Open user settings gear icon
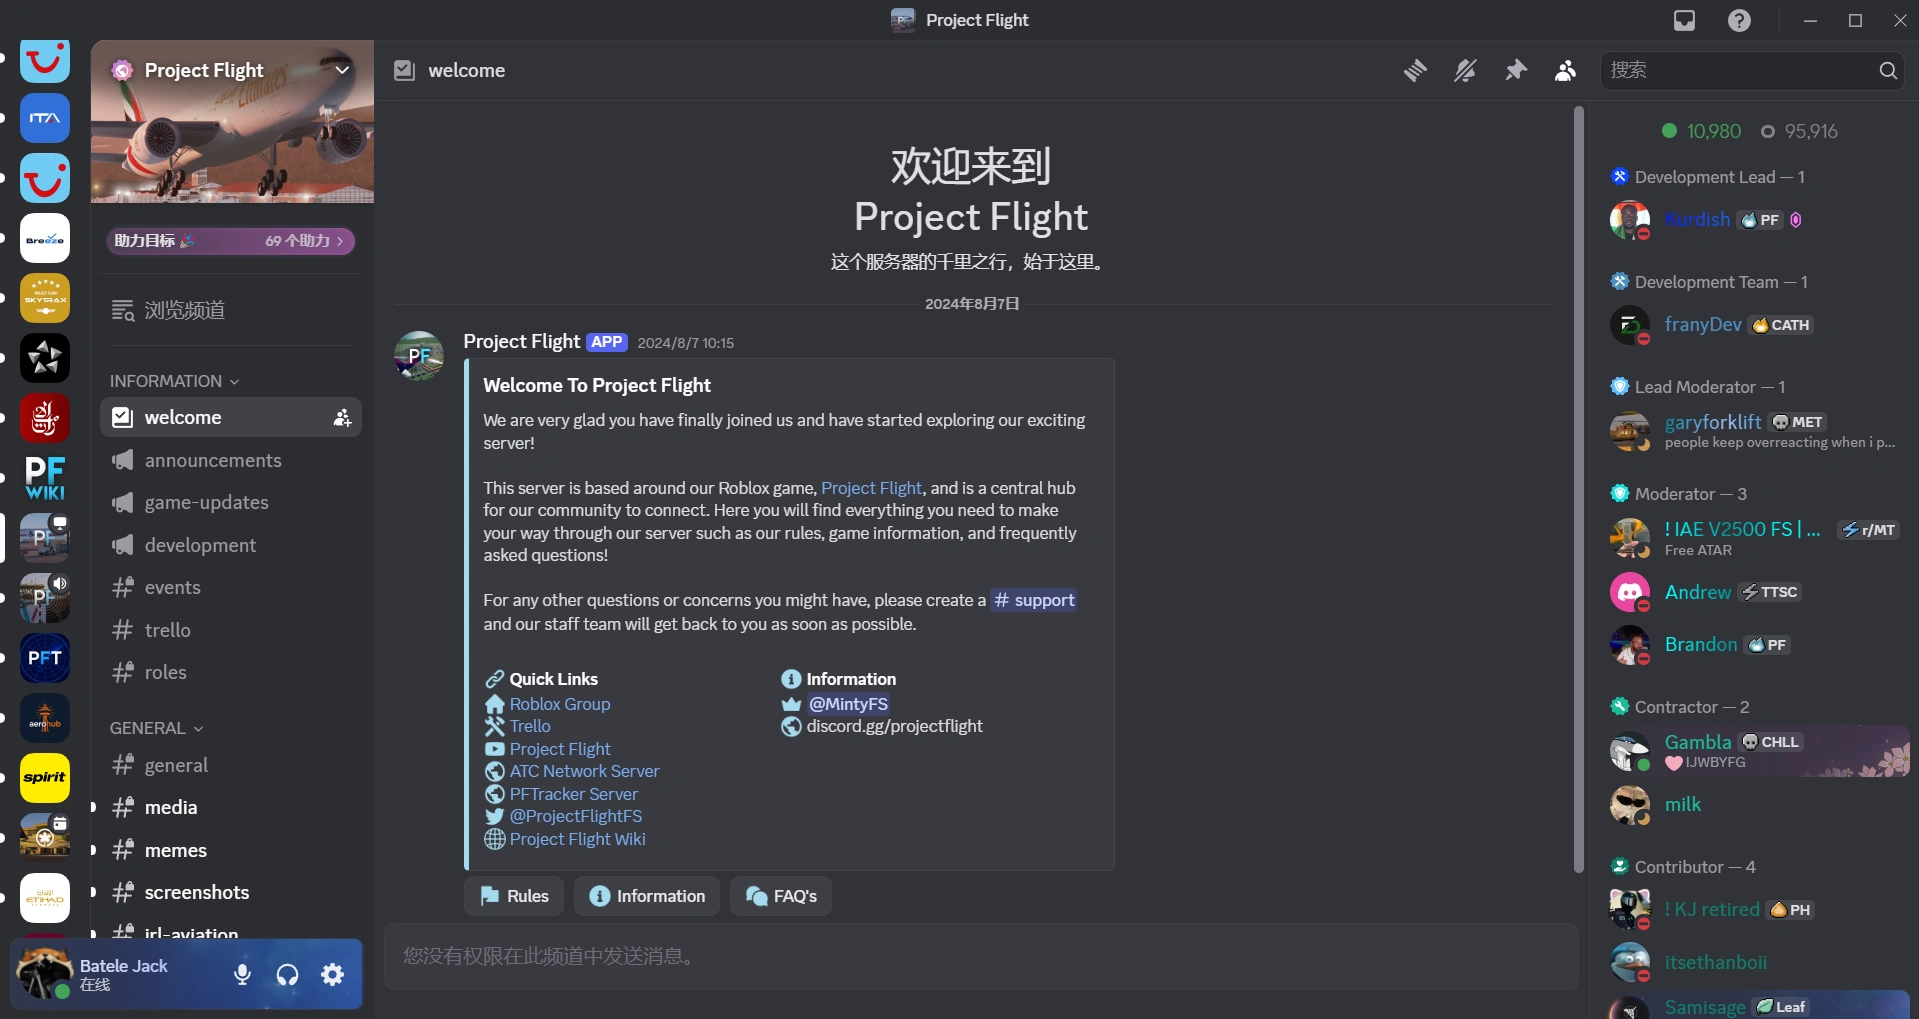1919x1019 pixels. 333,974
